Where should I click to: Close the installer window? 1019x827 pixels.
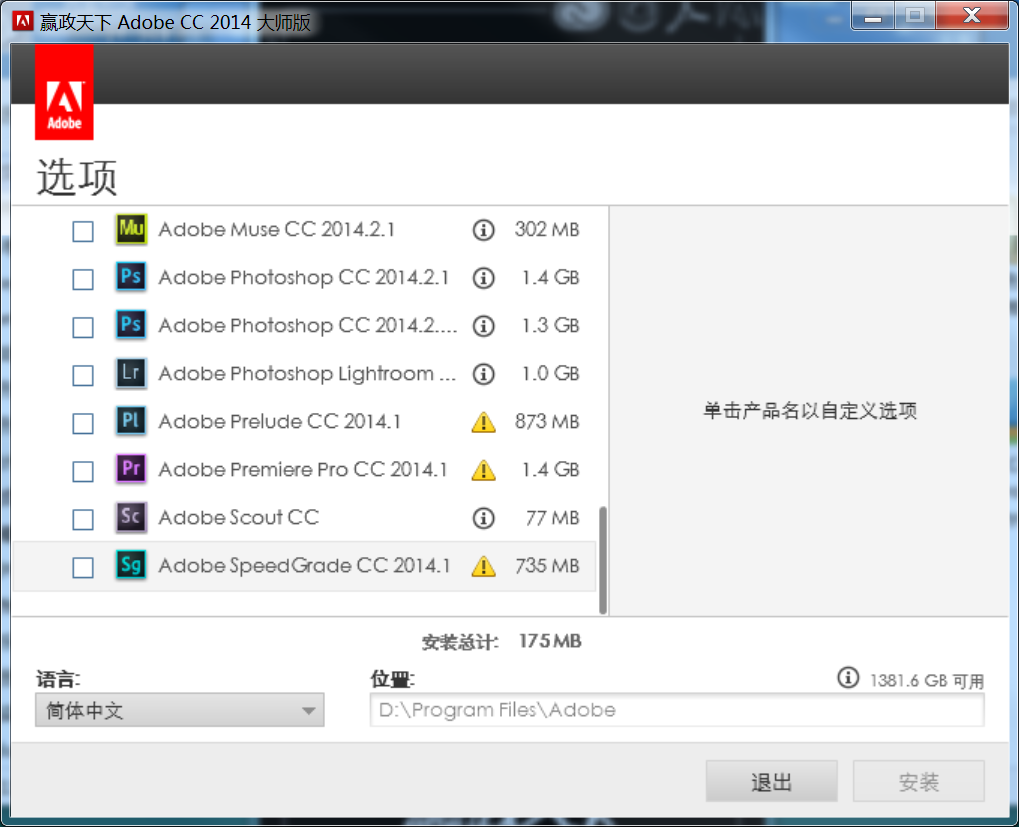coord(972,16)
